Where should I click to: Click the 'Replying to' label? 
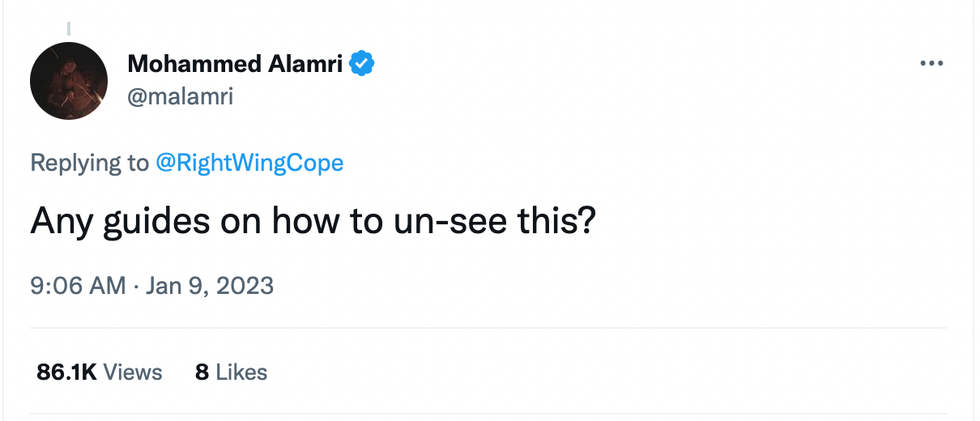coord(89,163)
